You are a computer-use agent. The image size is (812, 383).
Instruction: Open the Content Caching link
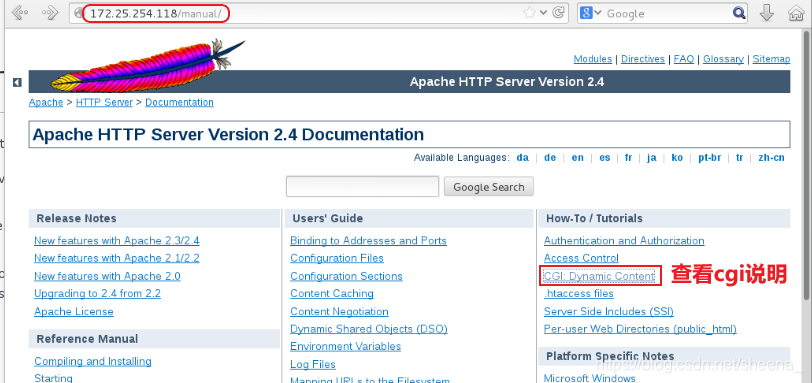tap(331, 293)
